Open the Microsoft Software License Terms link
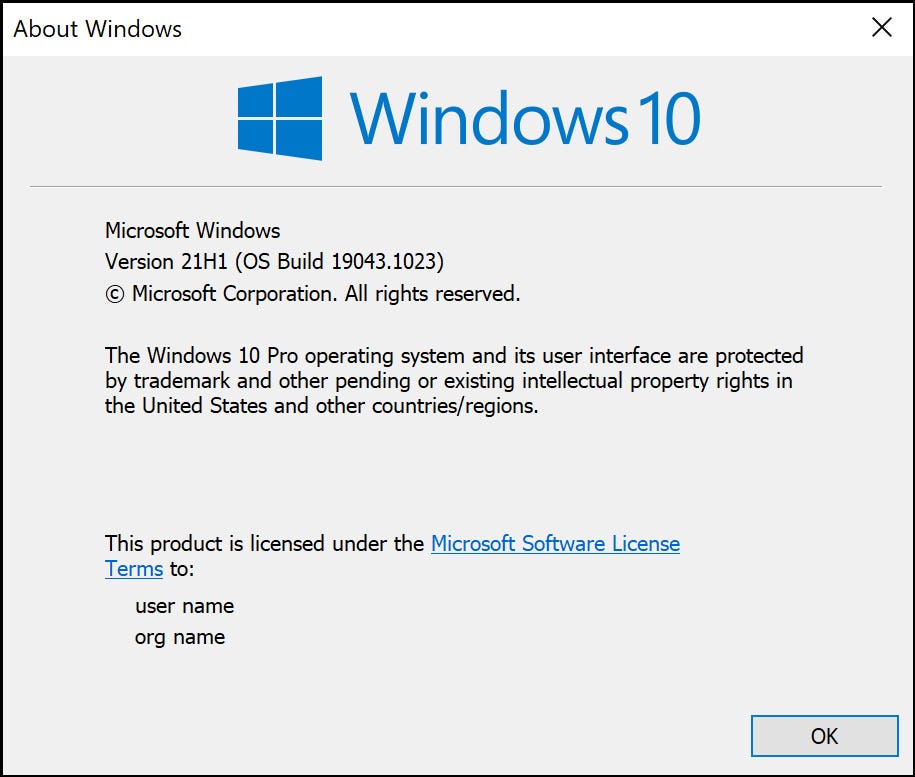 pos(554,543)
